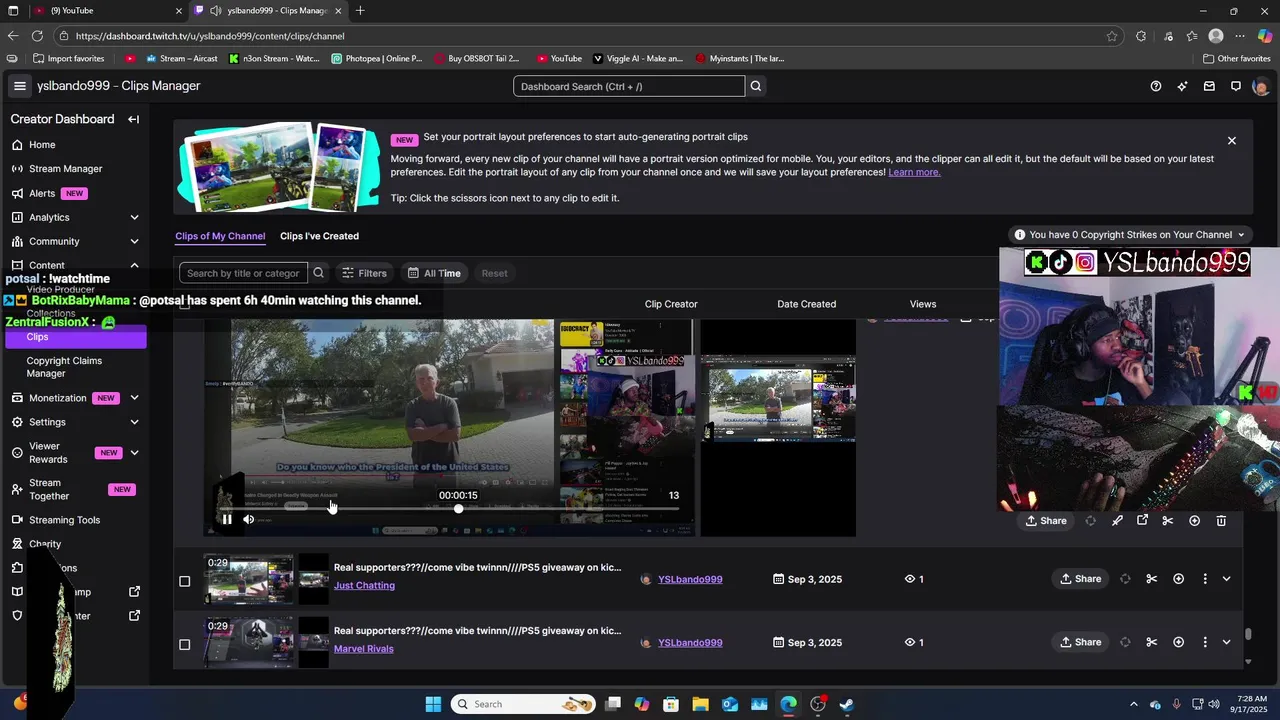The image size is (1280, 720).
Task: Click circled-plus icon on Just Chatting clip
Action: click(1178, 579)
